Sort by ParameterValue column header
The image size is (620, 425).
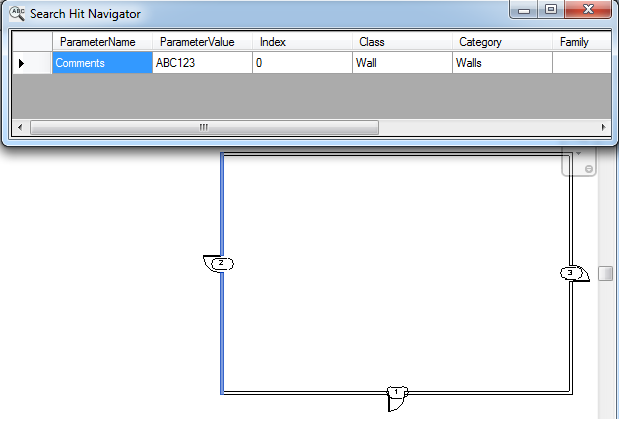coord(202,42)
